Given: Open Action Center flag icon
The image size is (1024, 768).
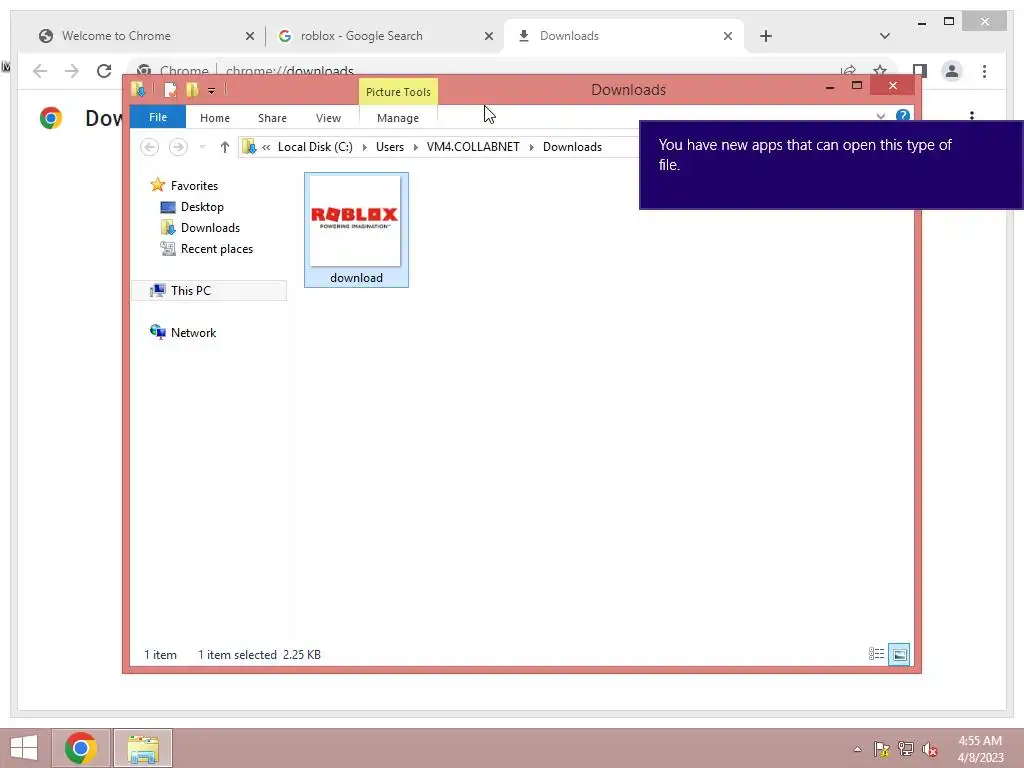Looking at the screenshot, I should click(881, 749).
